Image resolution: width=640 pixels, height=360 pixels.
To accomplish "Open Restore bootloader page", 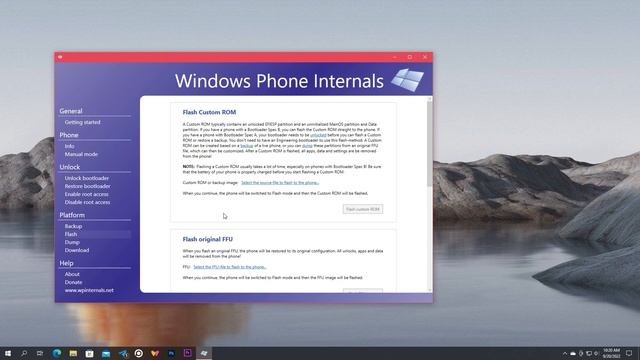I will point(87,186).
